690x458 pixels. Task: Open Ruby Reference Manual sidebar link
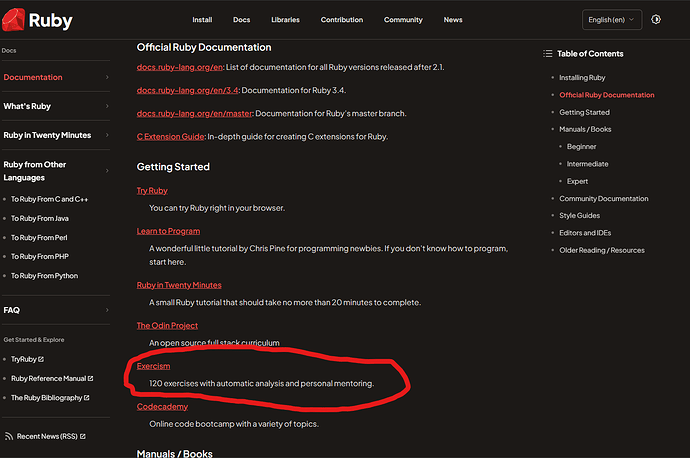[48, 378]
